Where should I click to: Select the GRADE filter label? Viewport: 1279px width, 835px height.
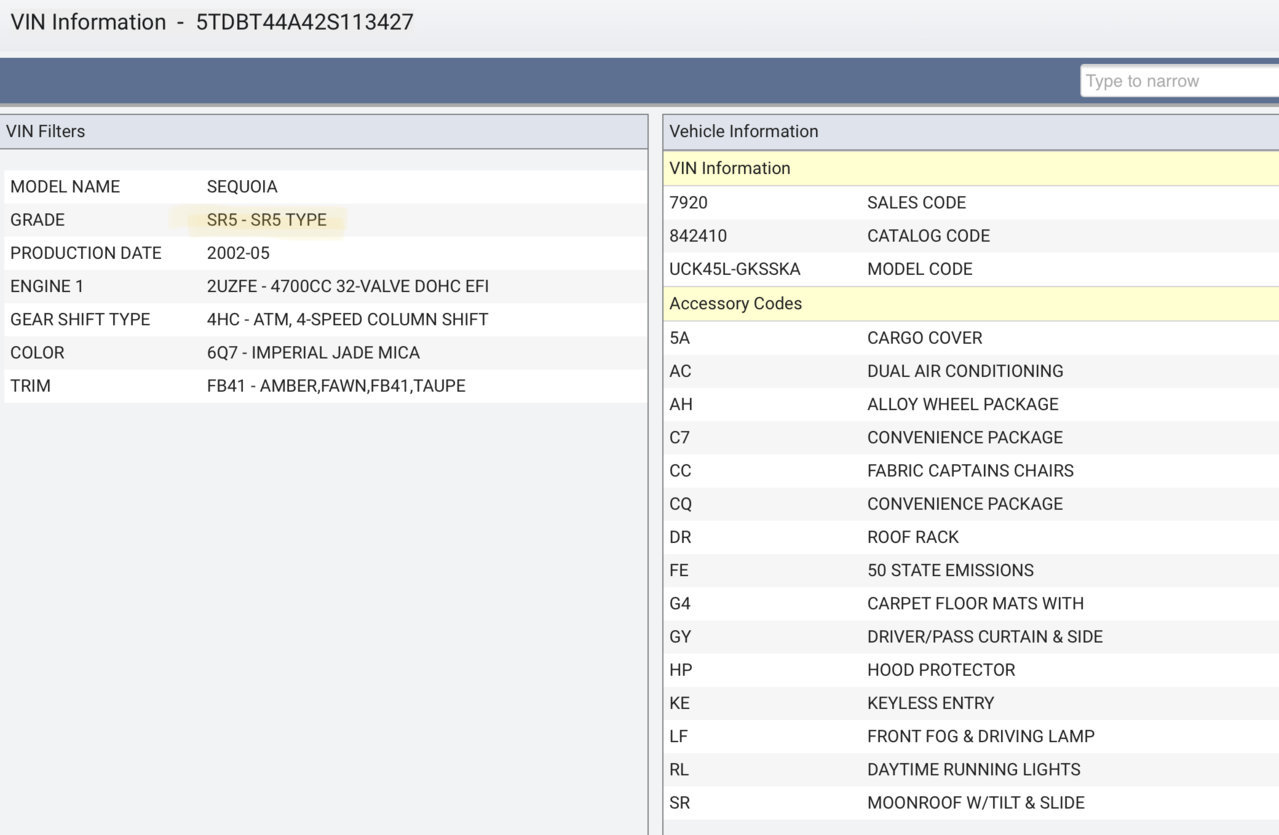tap(37, 220)
